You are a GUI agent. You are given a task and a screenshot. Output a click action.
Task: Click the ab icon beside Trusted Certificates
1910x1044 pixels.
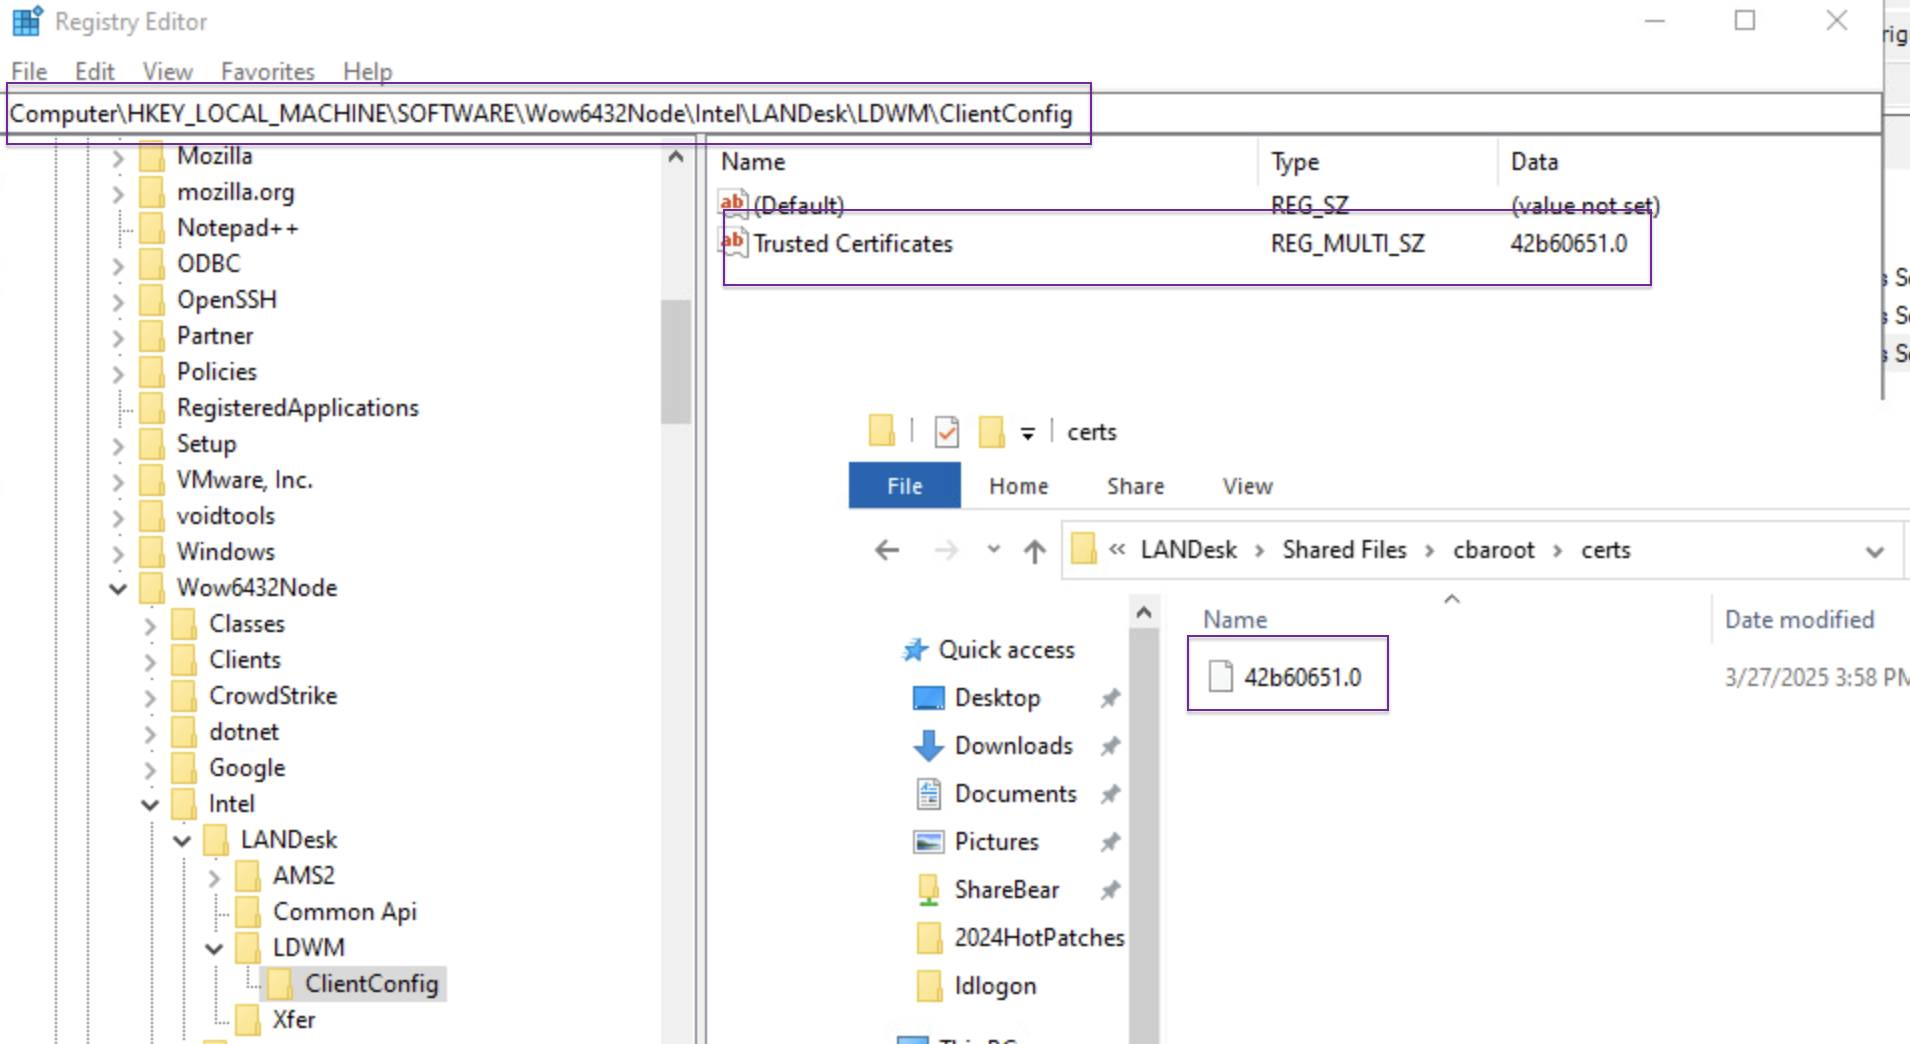[733, 241]
